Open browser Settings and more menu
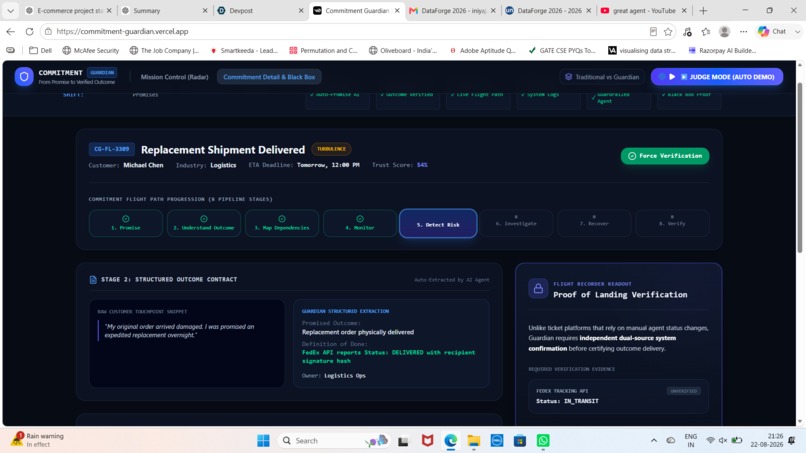The height and width of the screenshot is (453, 806). 743,32
